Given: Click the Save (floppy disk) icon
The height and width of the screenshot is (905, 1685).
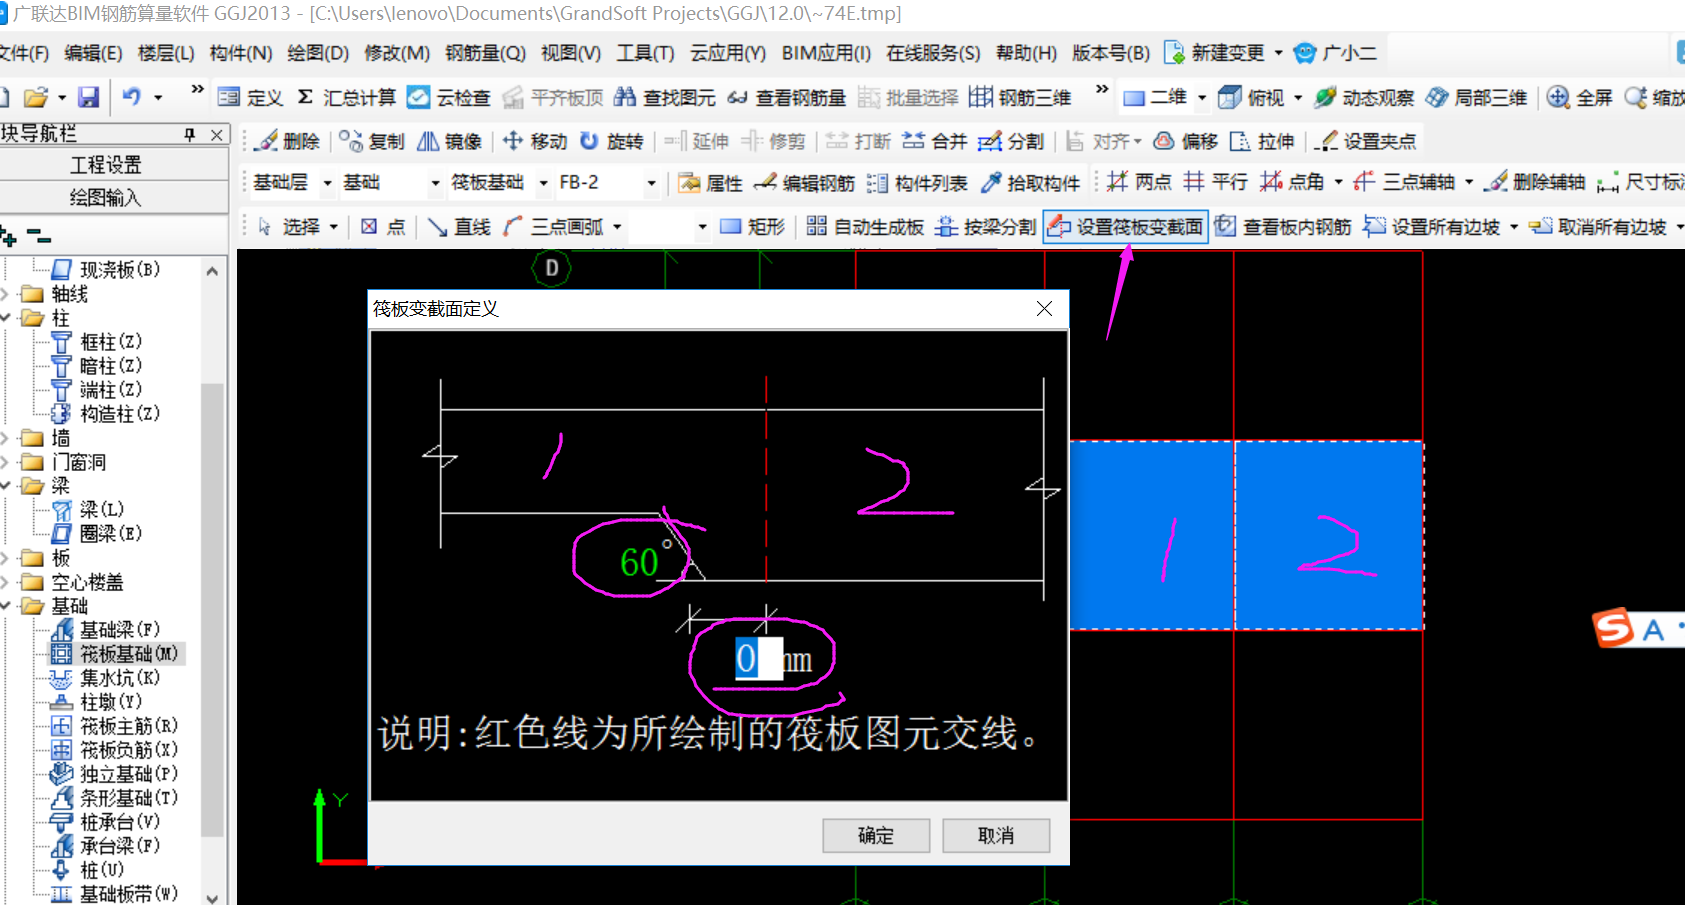Looking at the screenshot, I should [89, 97].
